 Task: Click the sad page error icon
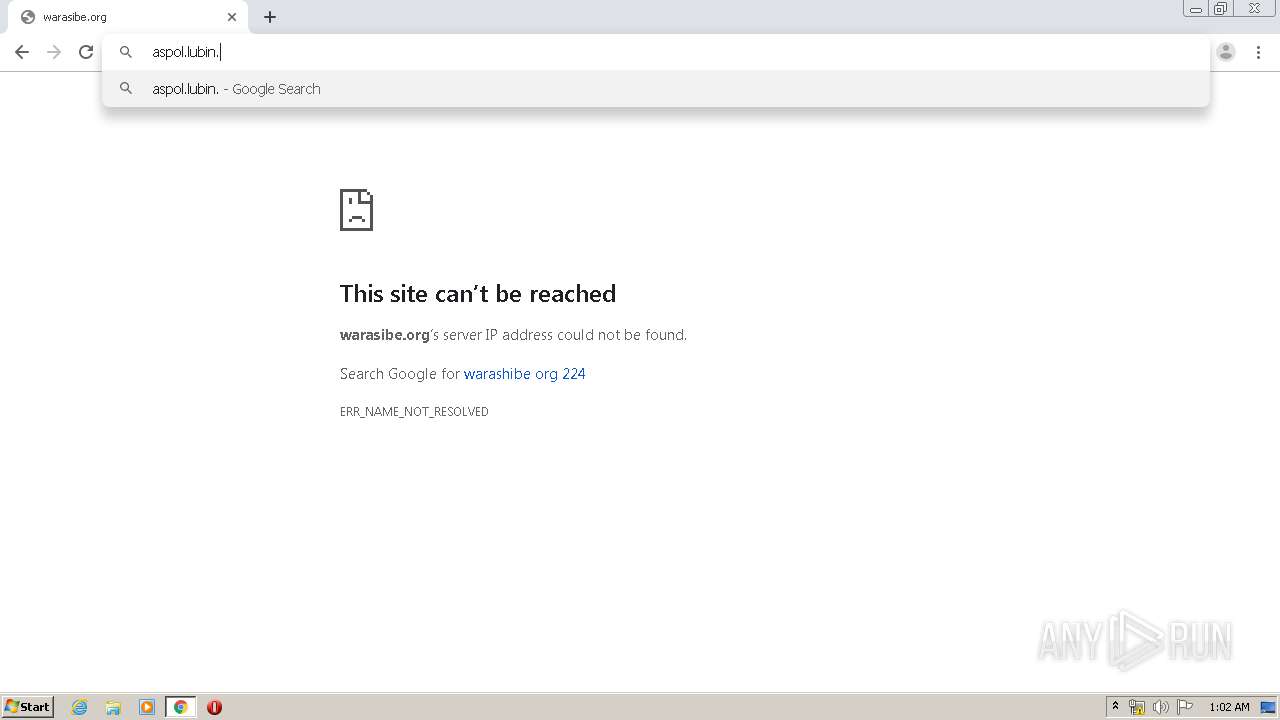coord(356,210)
